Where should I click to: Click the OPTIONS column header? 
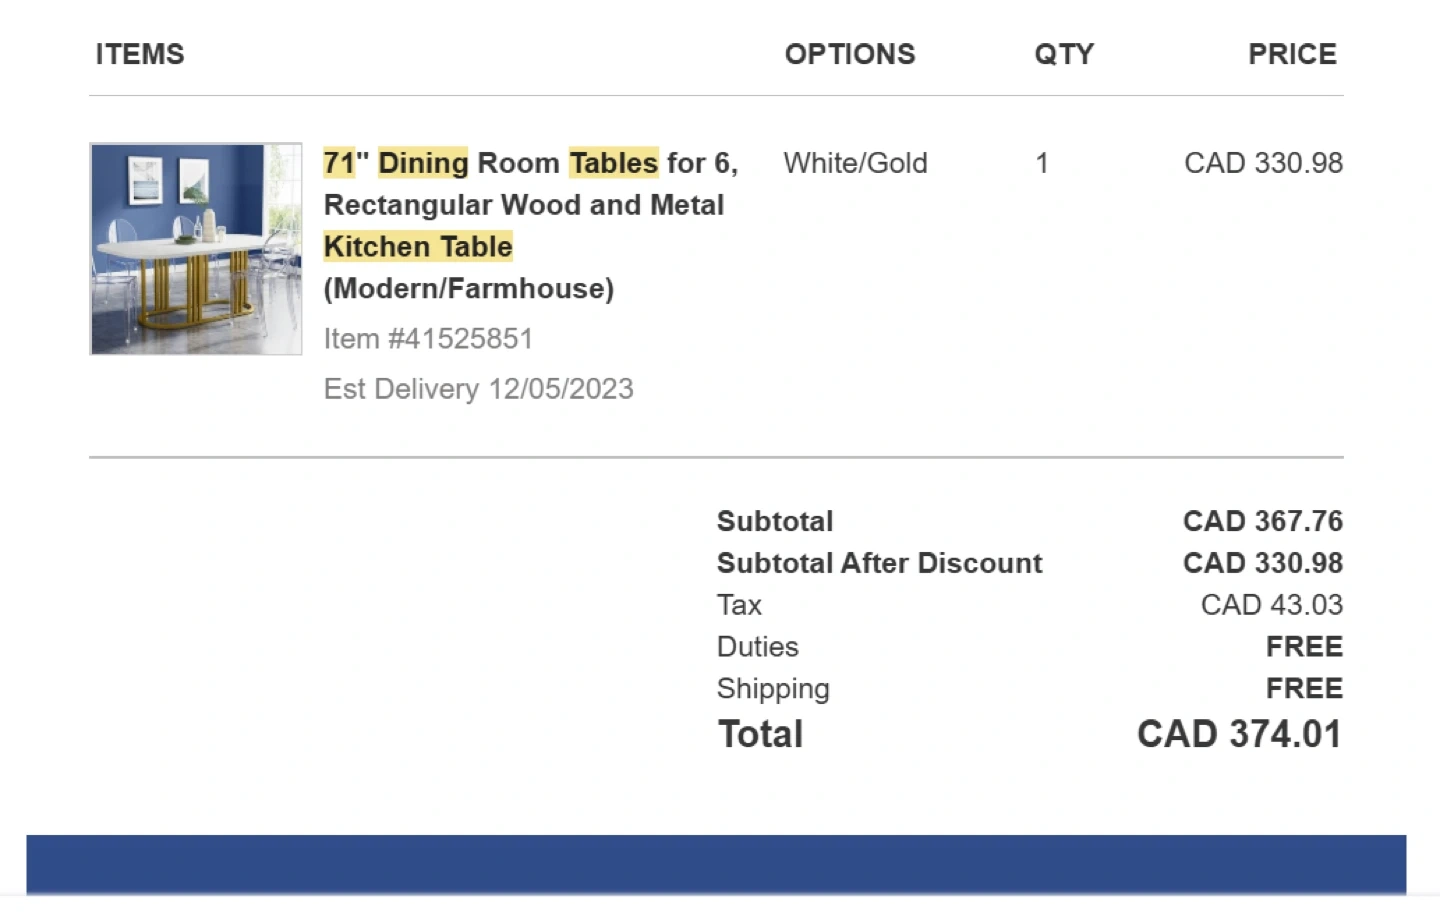pyautogui.click(x=849, y=54)
